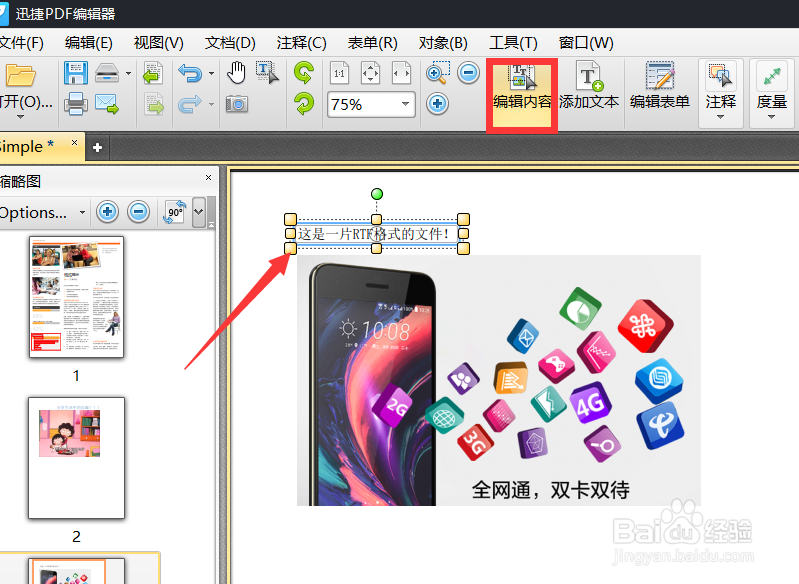799x584 pixels.
Task: Click the Email envelope icon
Action: (x=107, y=104)
